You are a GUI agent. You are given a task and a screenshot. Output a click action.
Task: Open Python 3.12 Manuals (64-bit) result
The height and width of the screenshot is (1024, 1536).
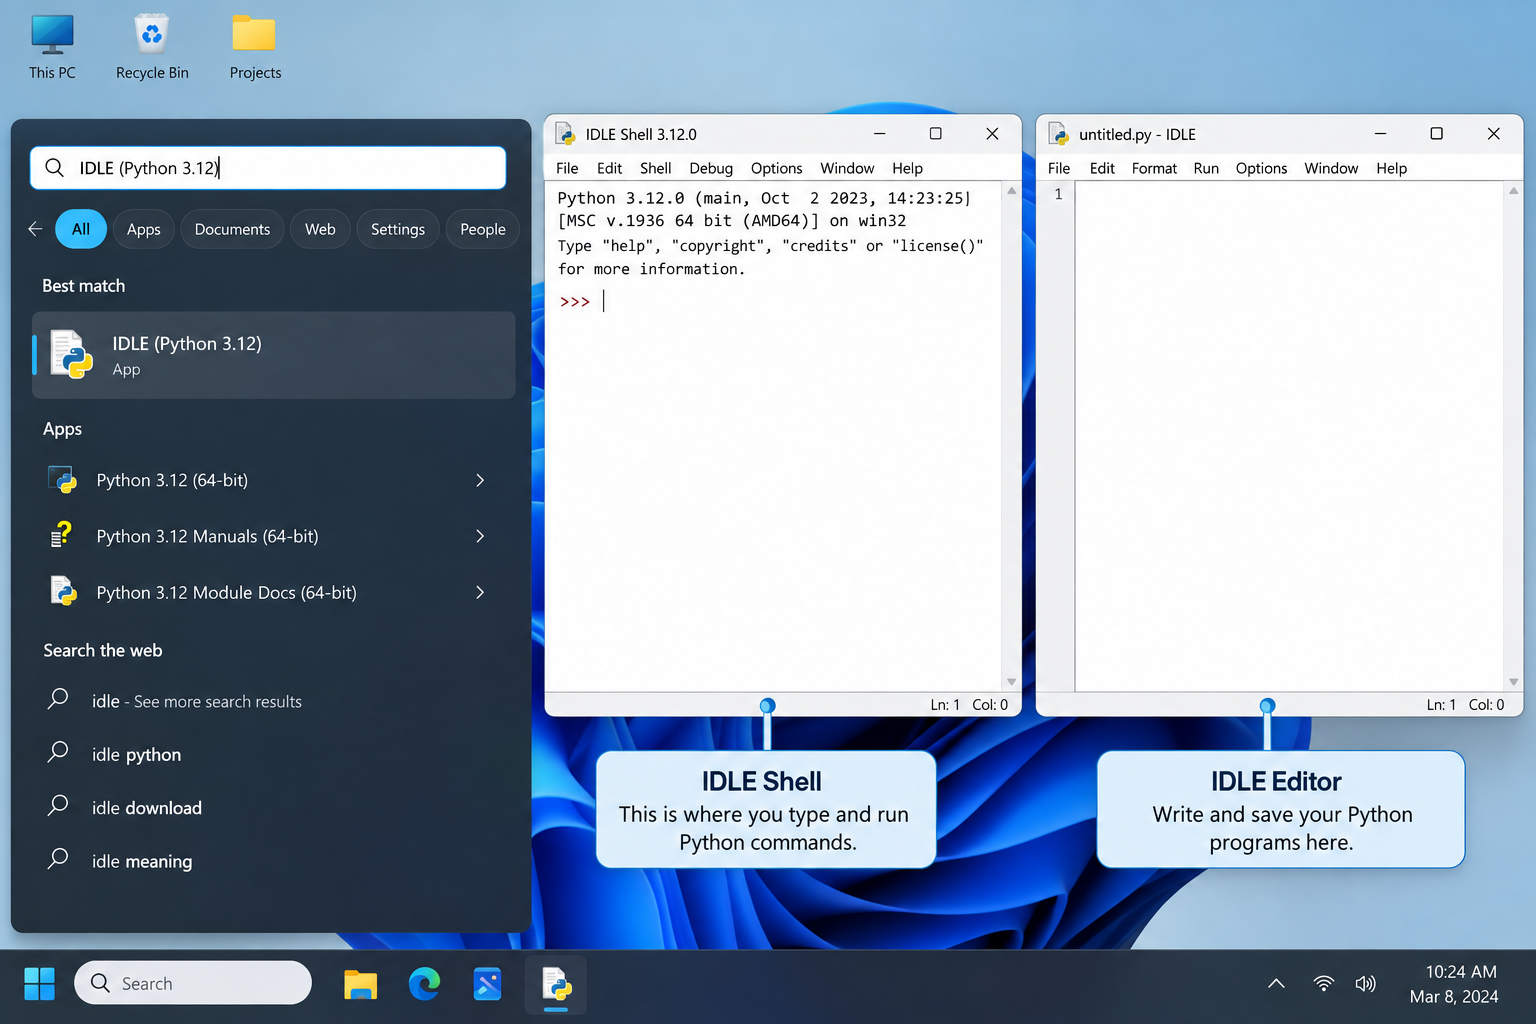(274, 536)
